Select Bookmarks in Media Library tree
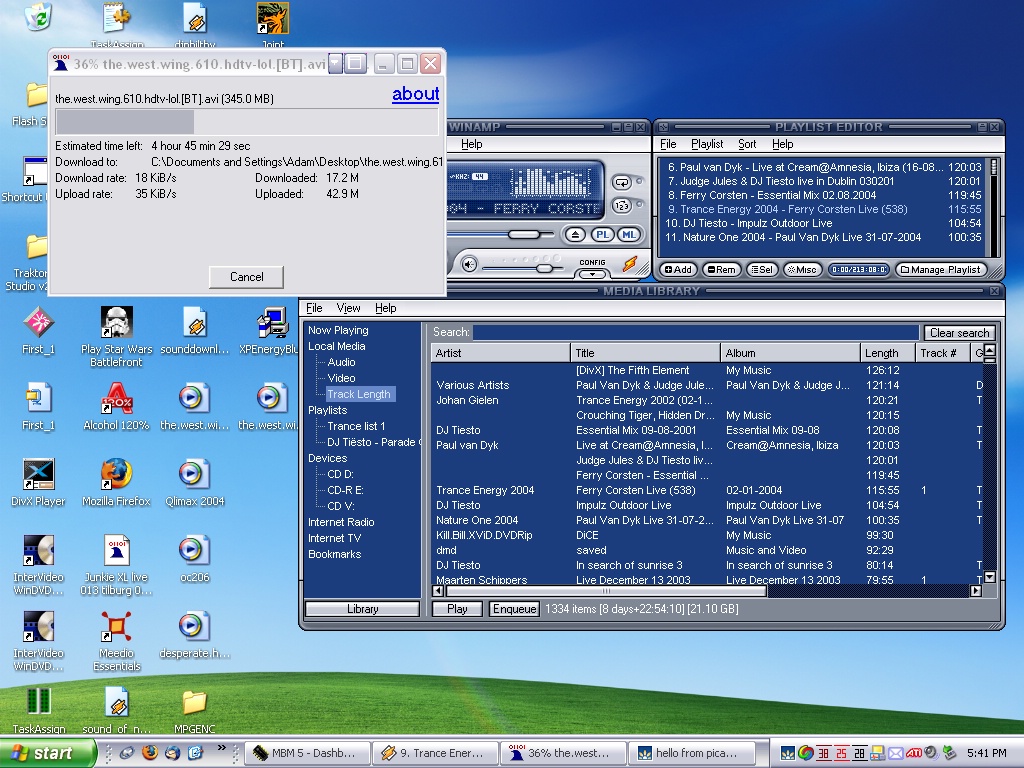 click(x=334, y=554)
